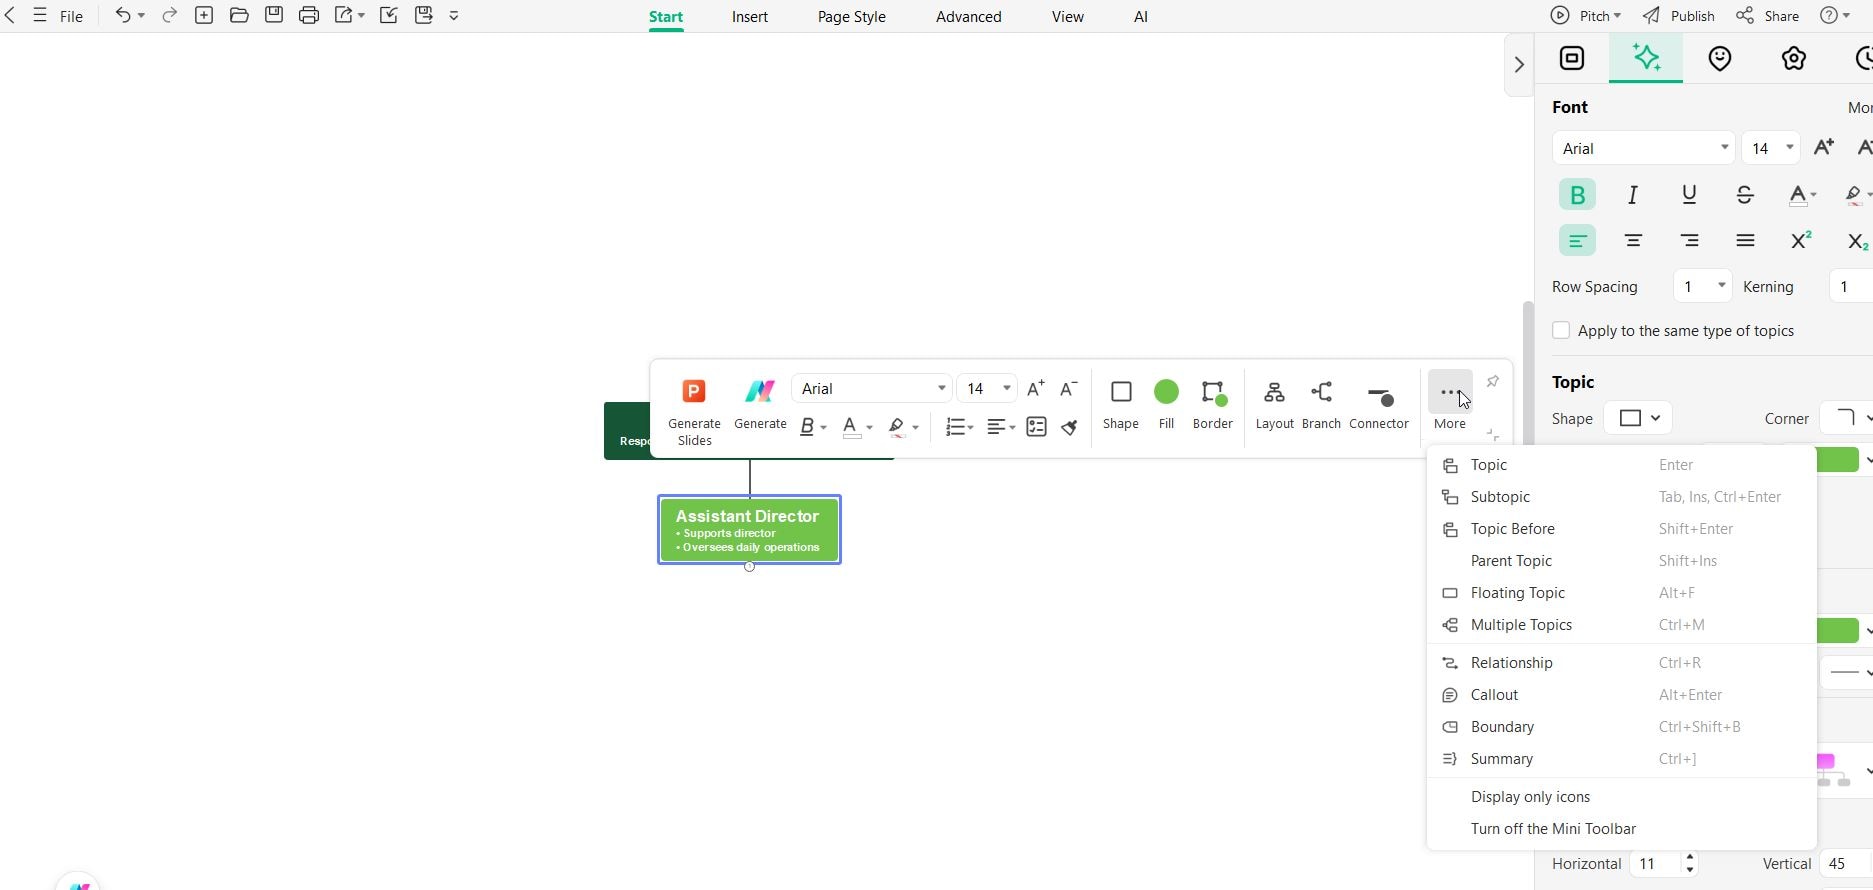Open font size 14 dropdown in right panel

pos(1770,148)
